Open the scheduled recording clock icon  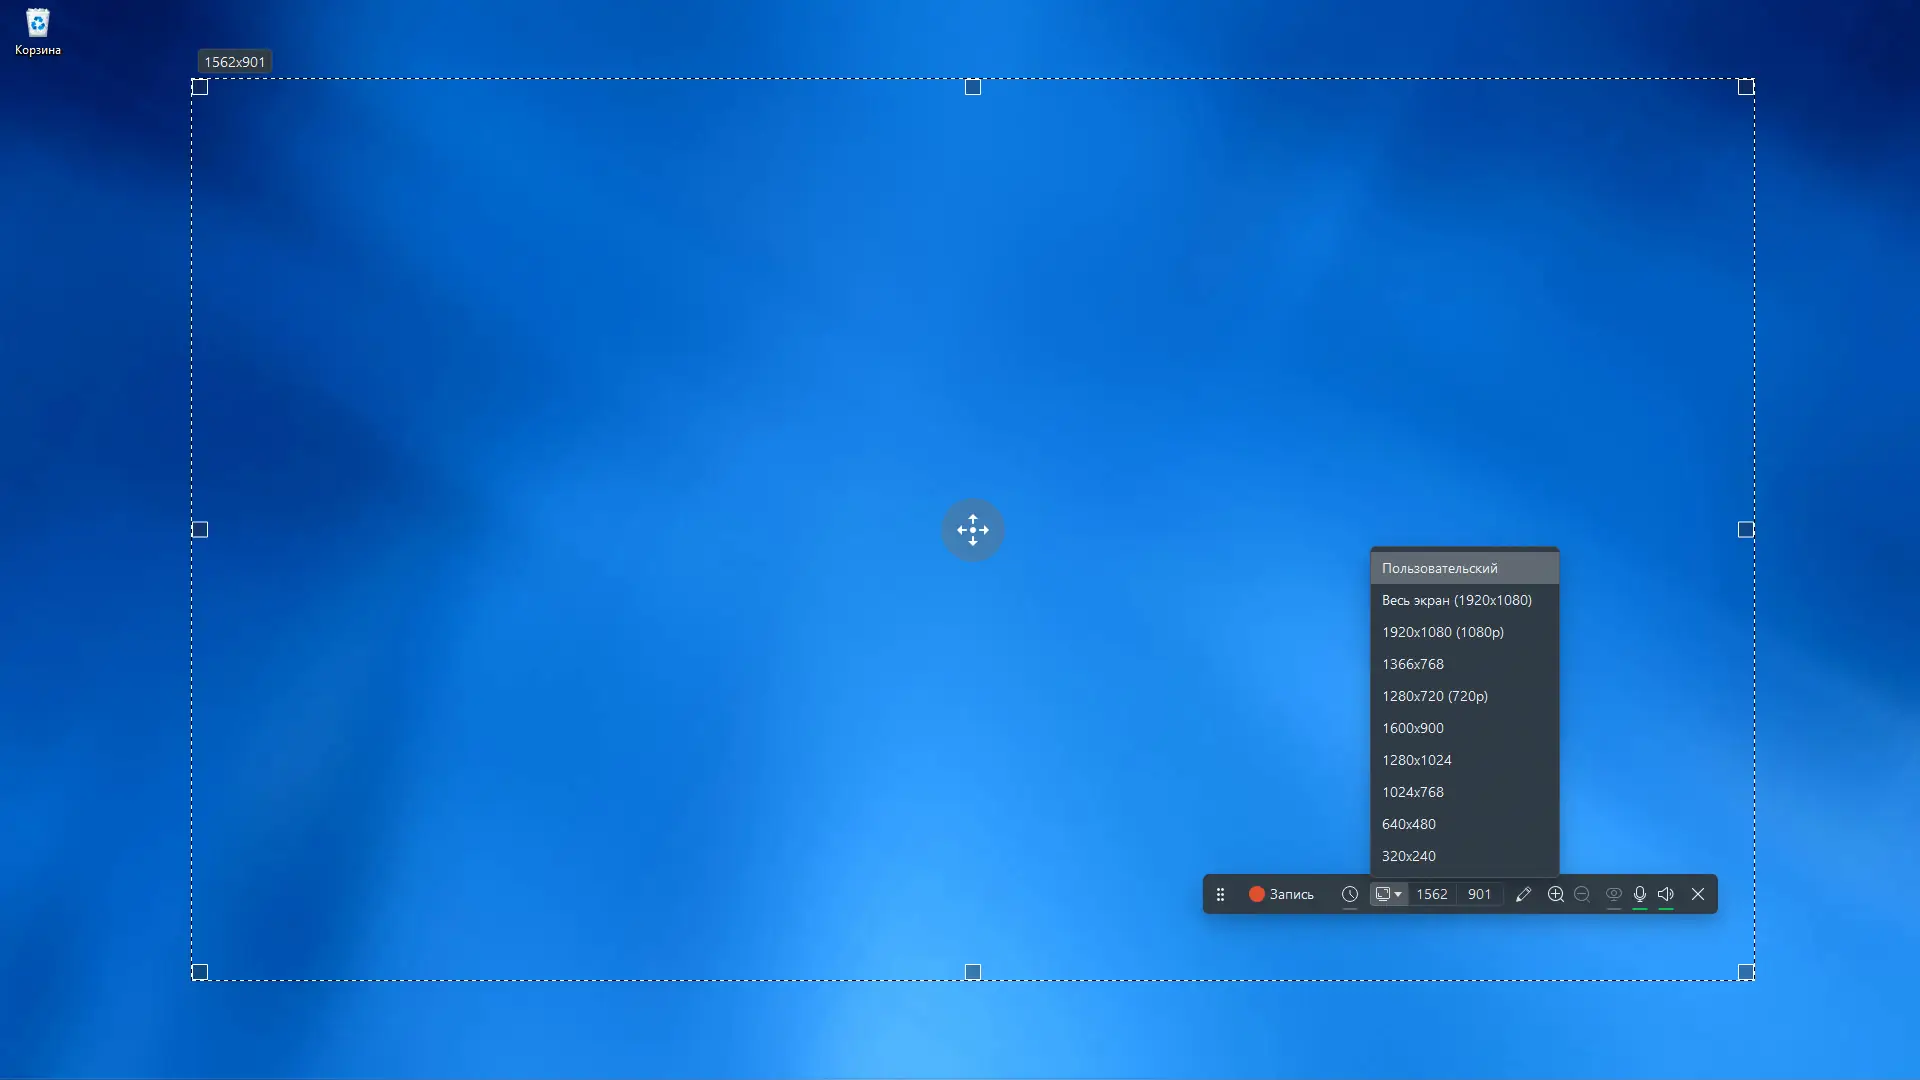pos(1350,894)
